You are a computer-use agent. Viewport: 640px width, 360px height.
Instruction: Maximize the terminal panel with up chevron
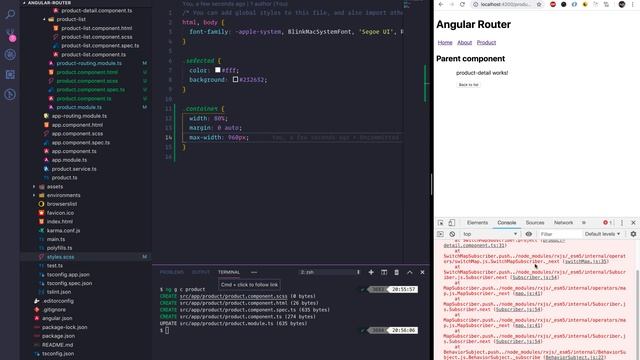[409, 272]
